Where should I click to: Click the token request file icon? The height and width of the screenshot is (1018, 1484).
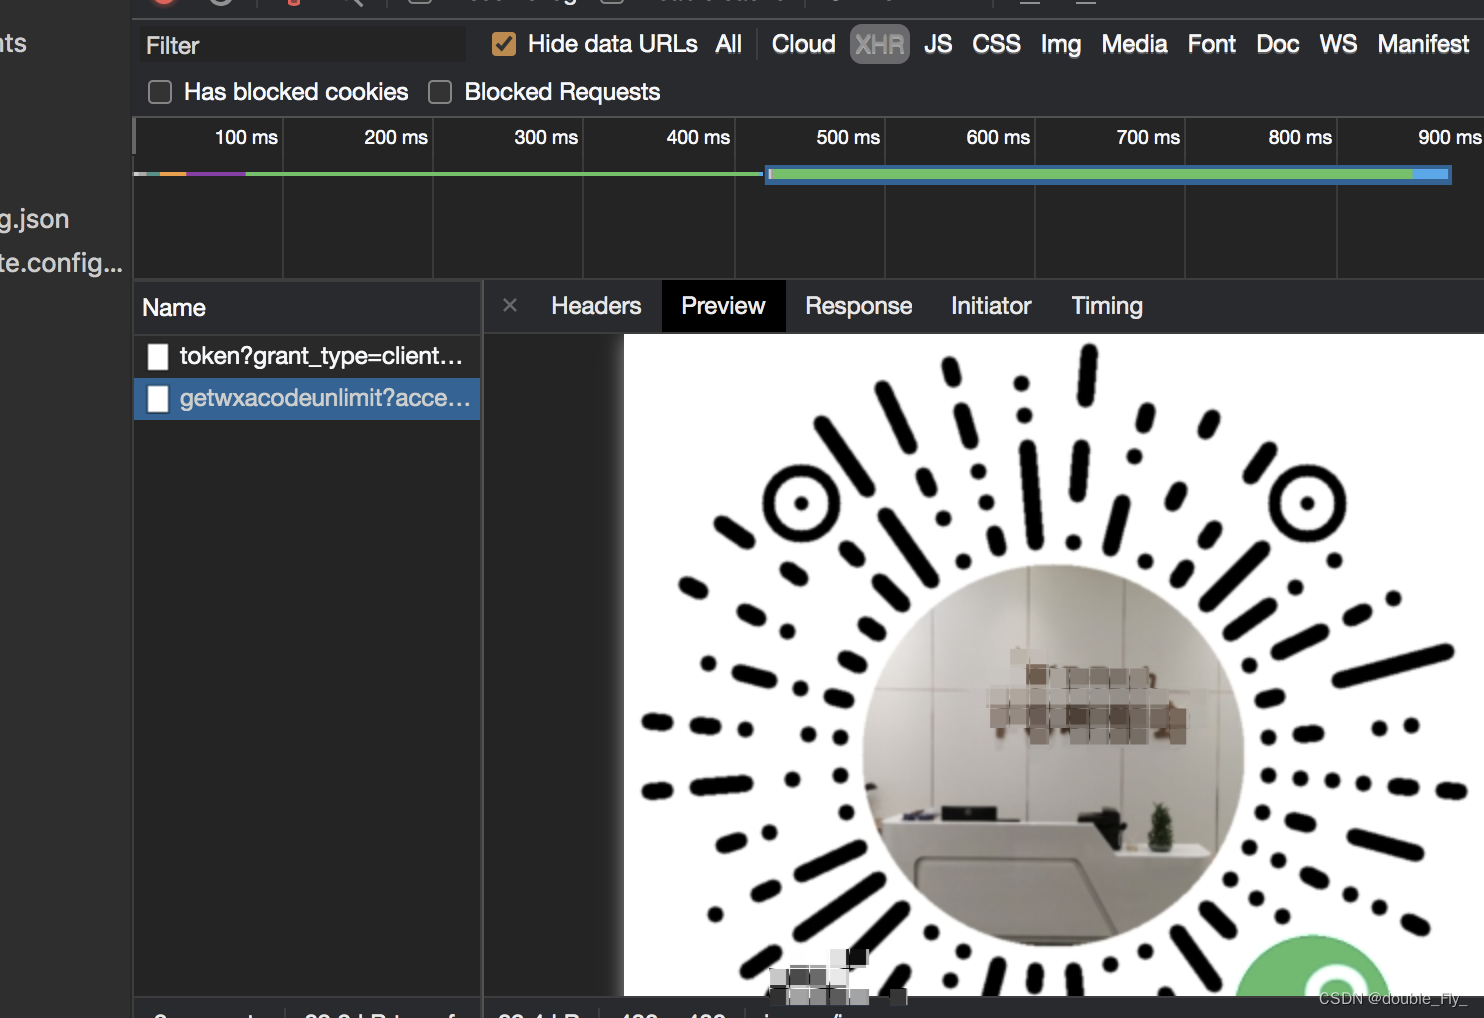coord(158,357)
